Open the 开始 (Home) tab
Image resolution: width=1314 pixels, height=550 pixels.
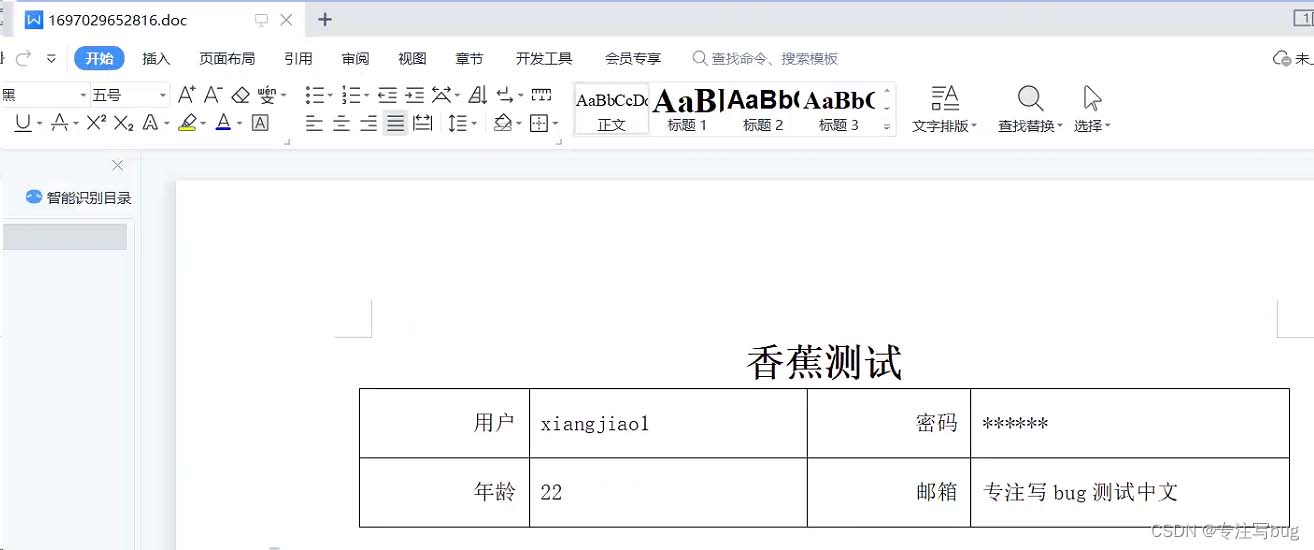(99, 59)
